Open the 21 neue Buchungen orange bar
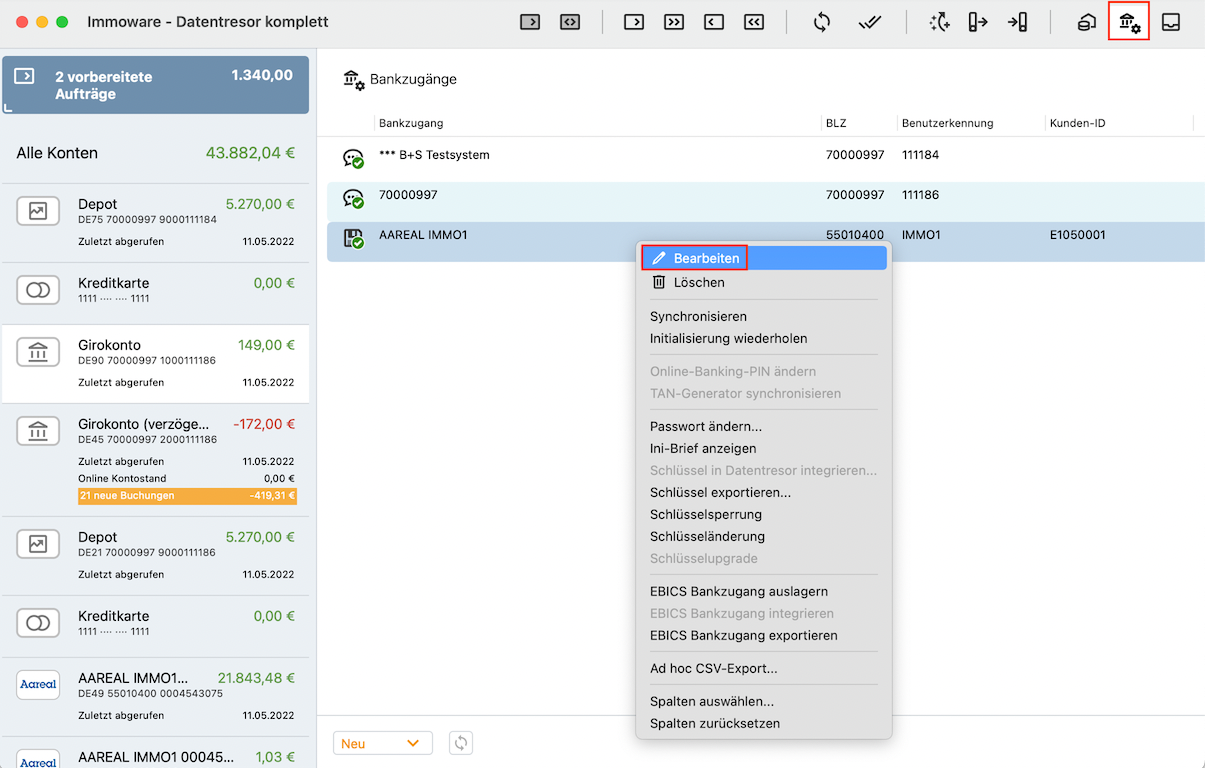 pos(187,495)
